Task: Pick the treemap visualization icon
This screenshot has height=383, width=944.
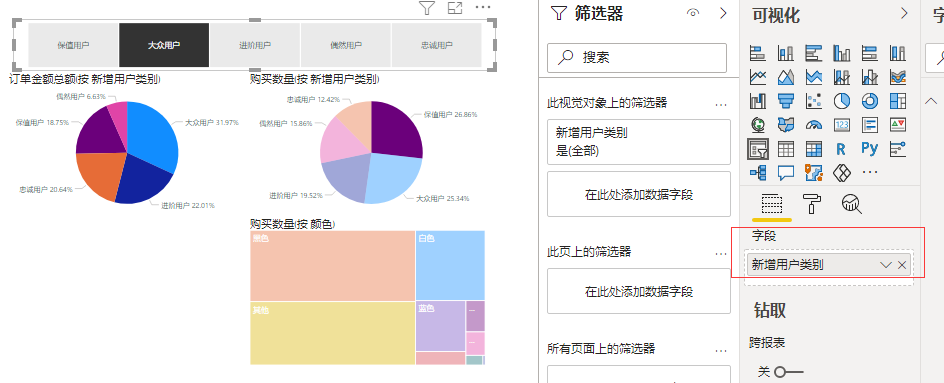Action: 898,101
